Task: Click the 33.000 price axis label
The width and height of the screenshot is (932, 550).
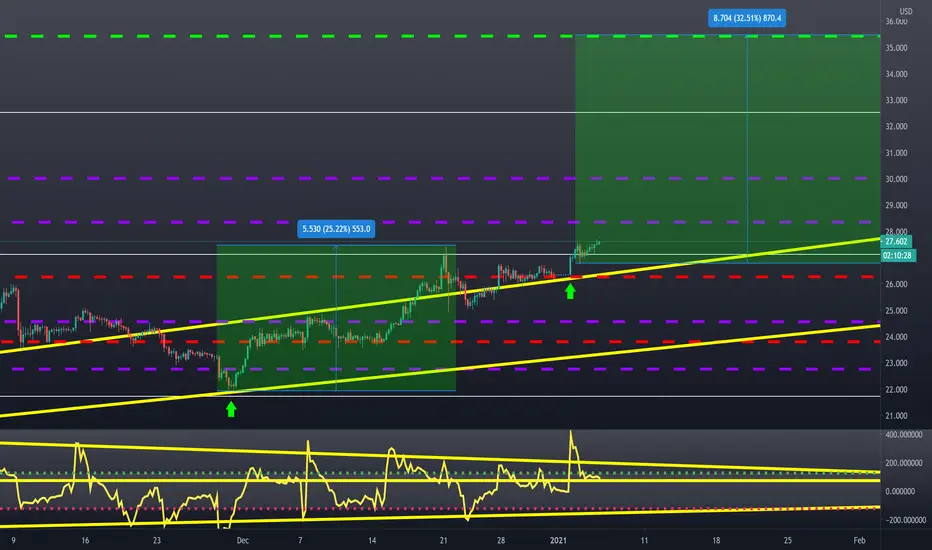Action: pyautogui.click(x=896, y=100)
